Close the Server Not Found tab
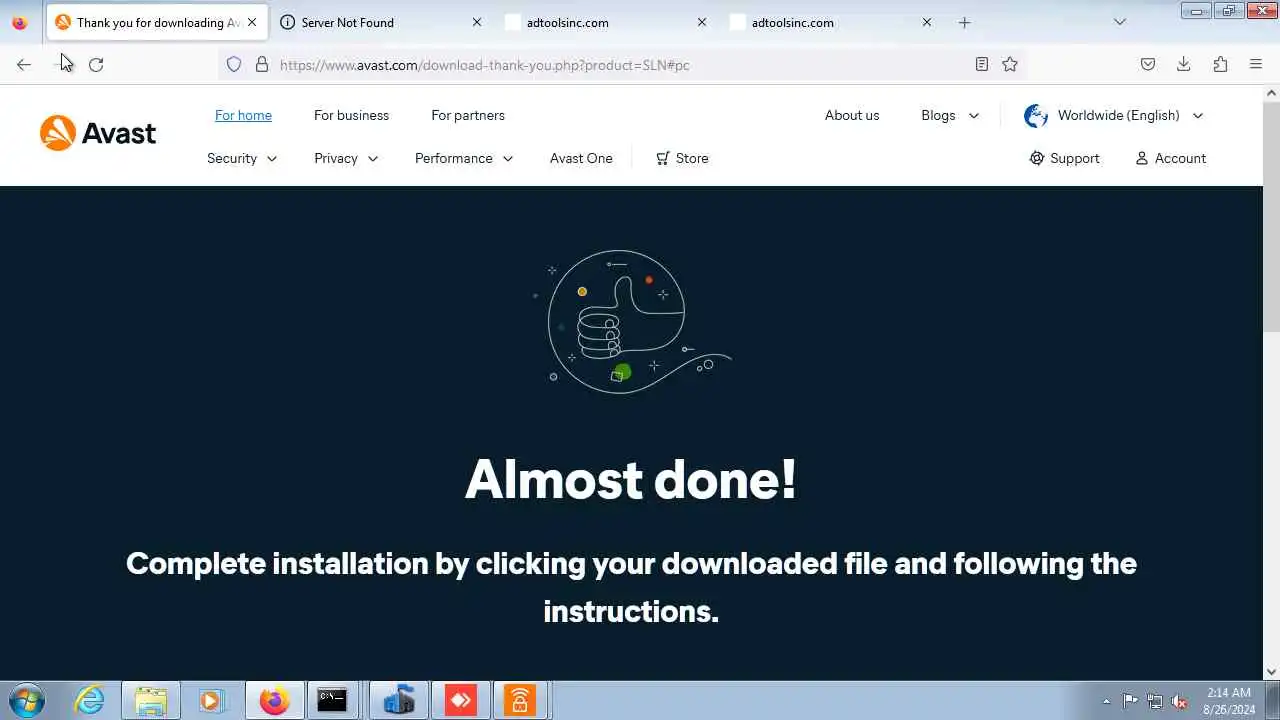Viewport: 1280px width, 720px height. point(477,22)
